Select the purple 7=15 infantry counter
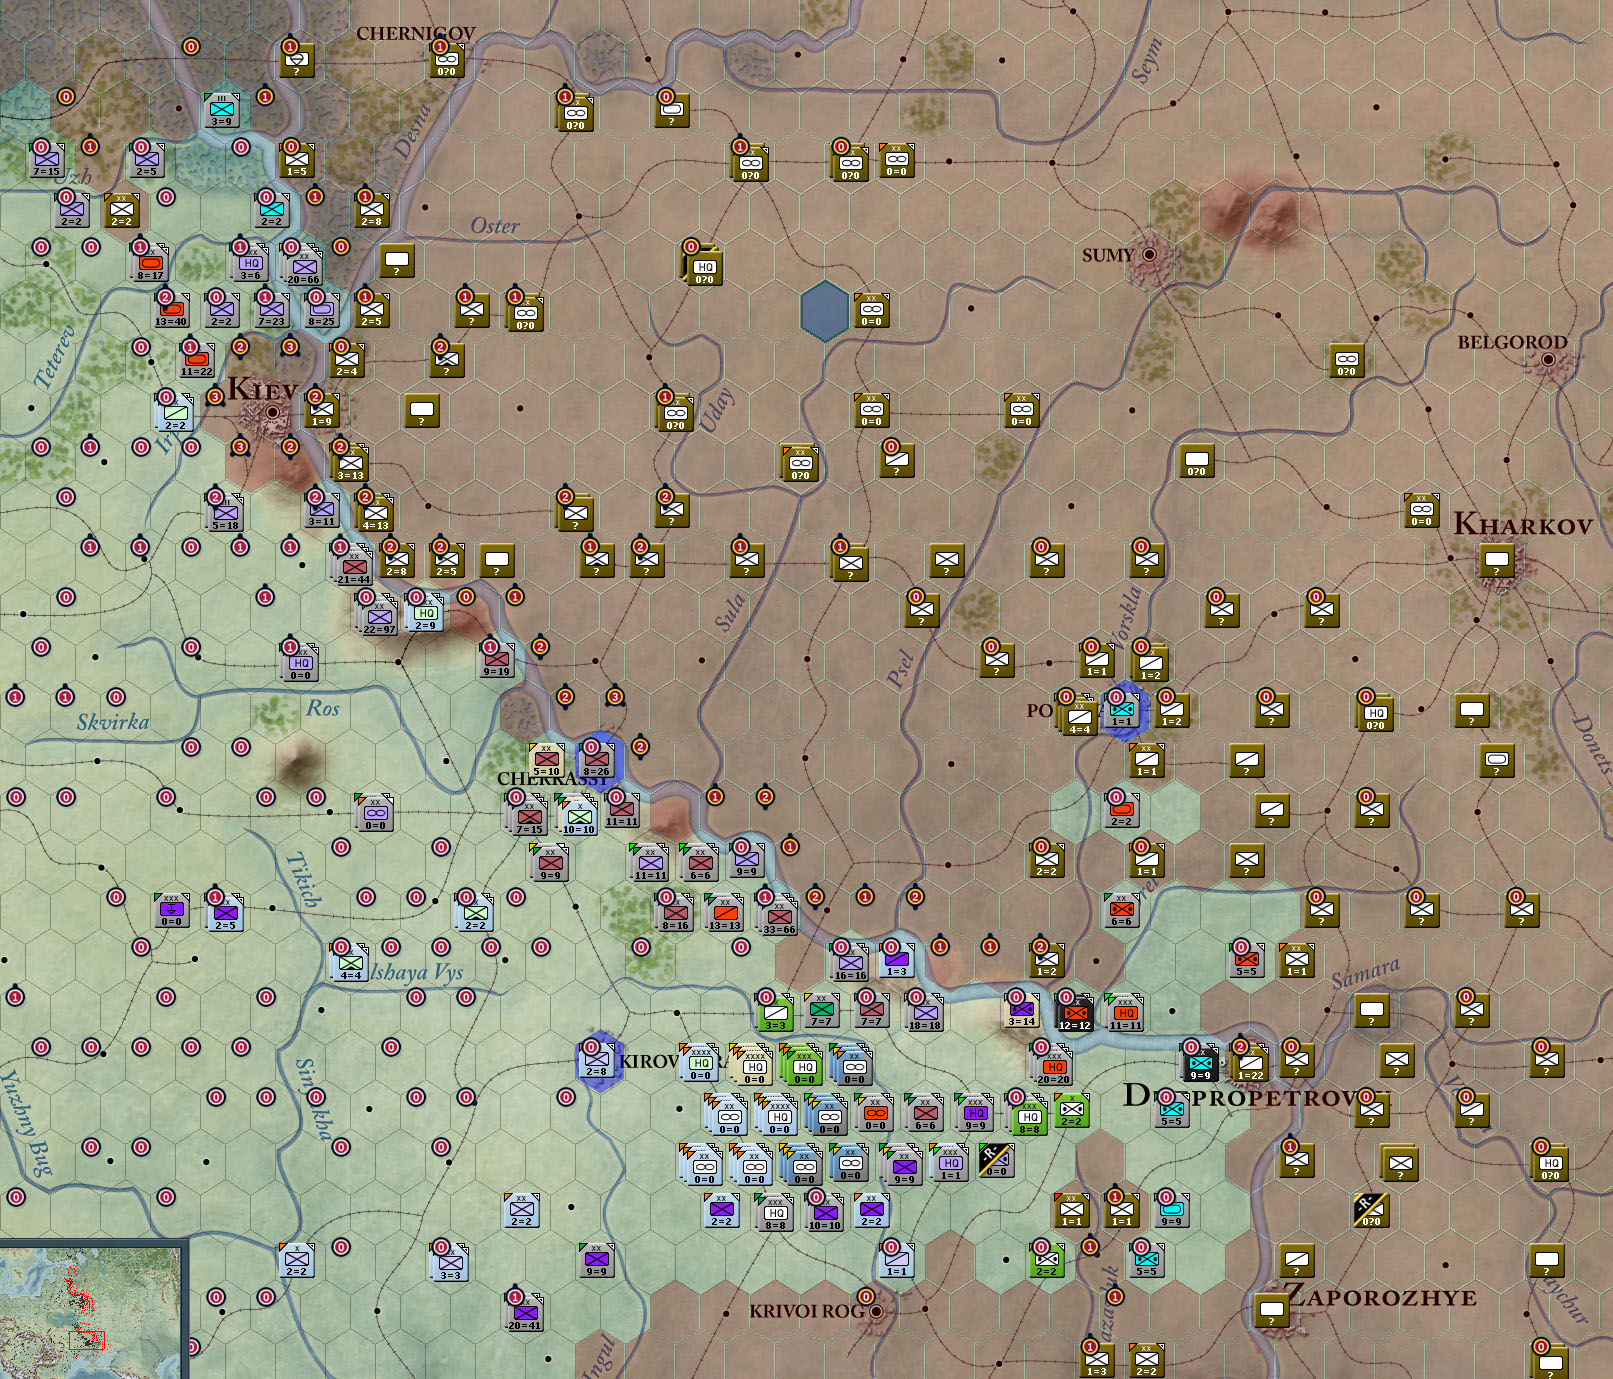The image size is (1613, 1379). pos(47,160)
